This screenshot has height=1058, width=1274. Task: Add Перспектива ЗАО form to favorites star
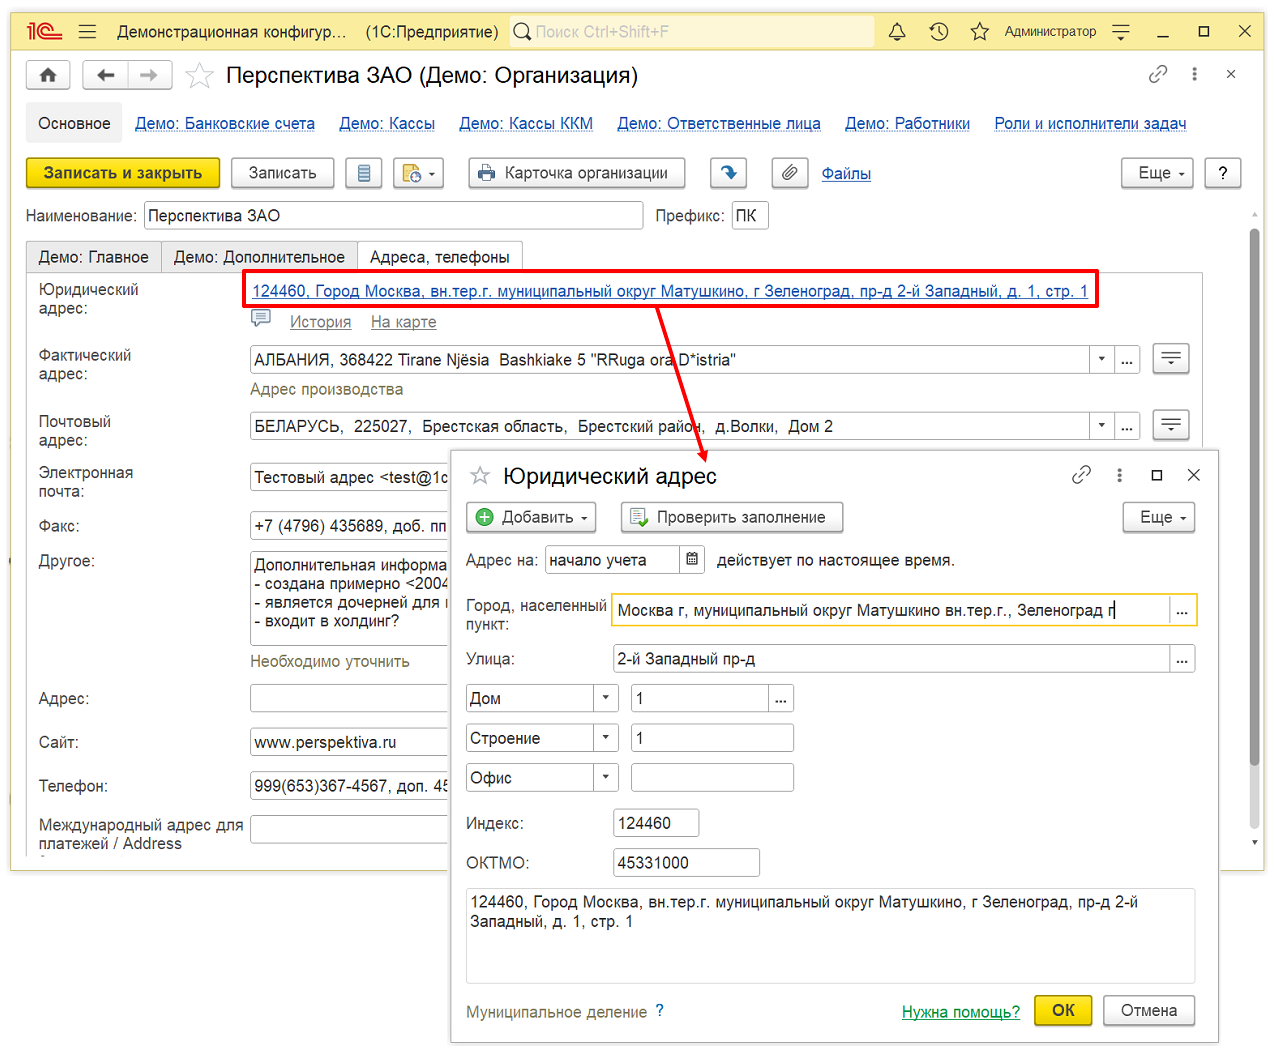(200, 75)
